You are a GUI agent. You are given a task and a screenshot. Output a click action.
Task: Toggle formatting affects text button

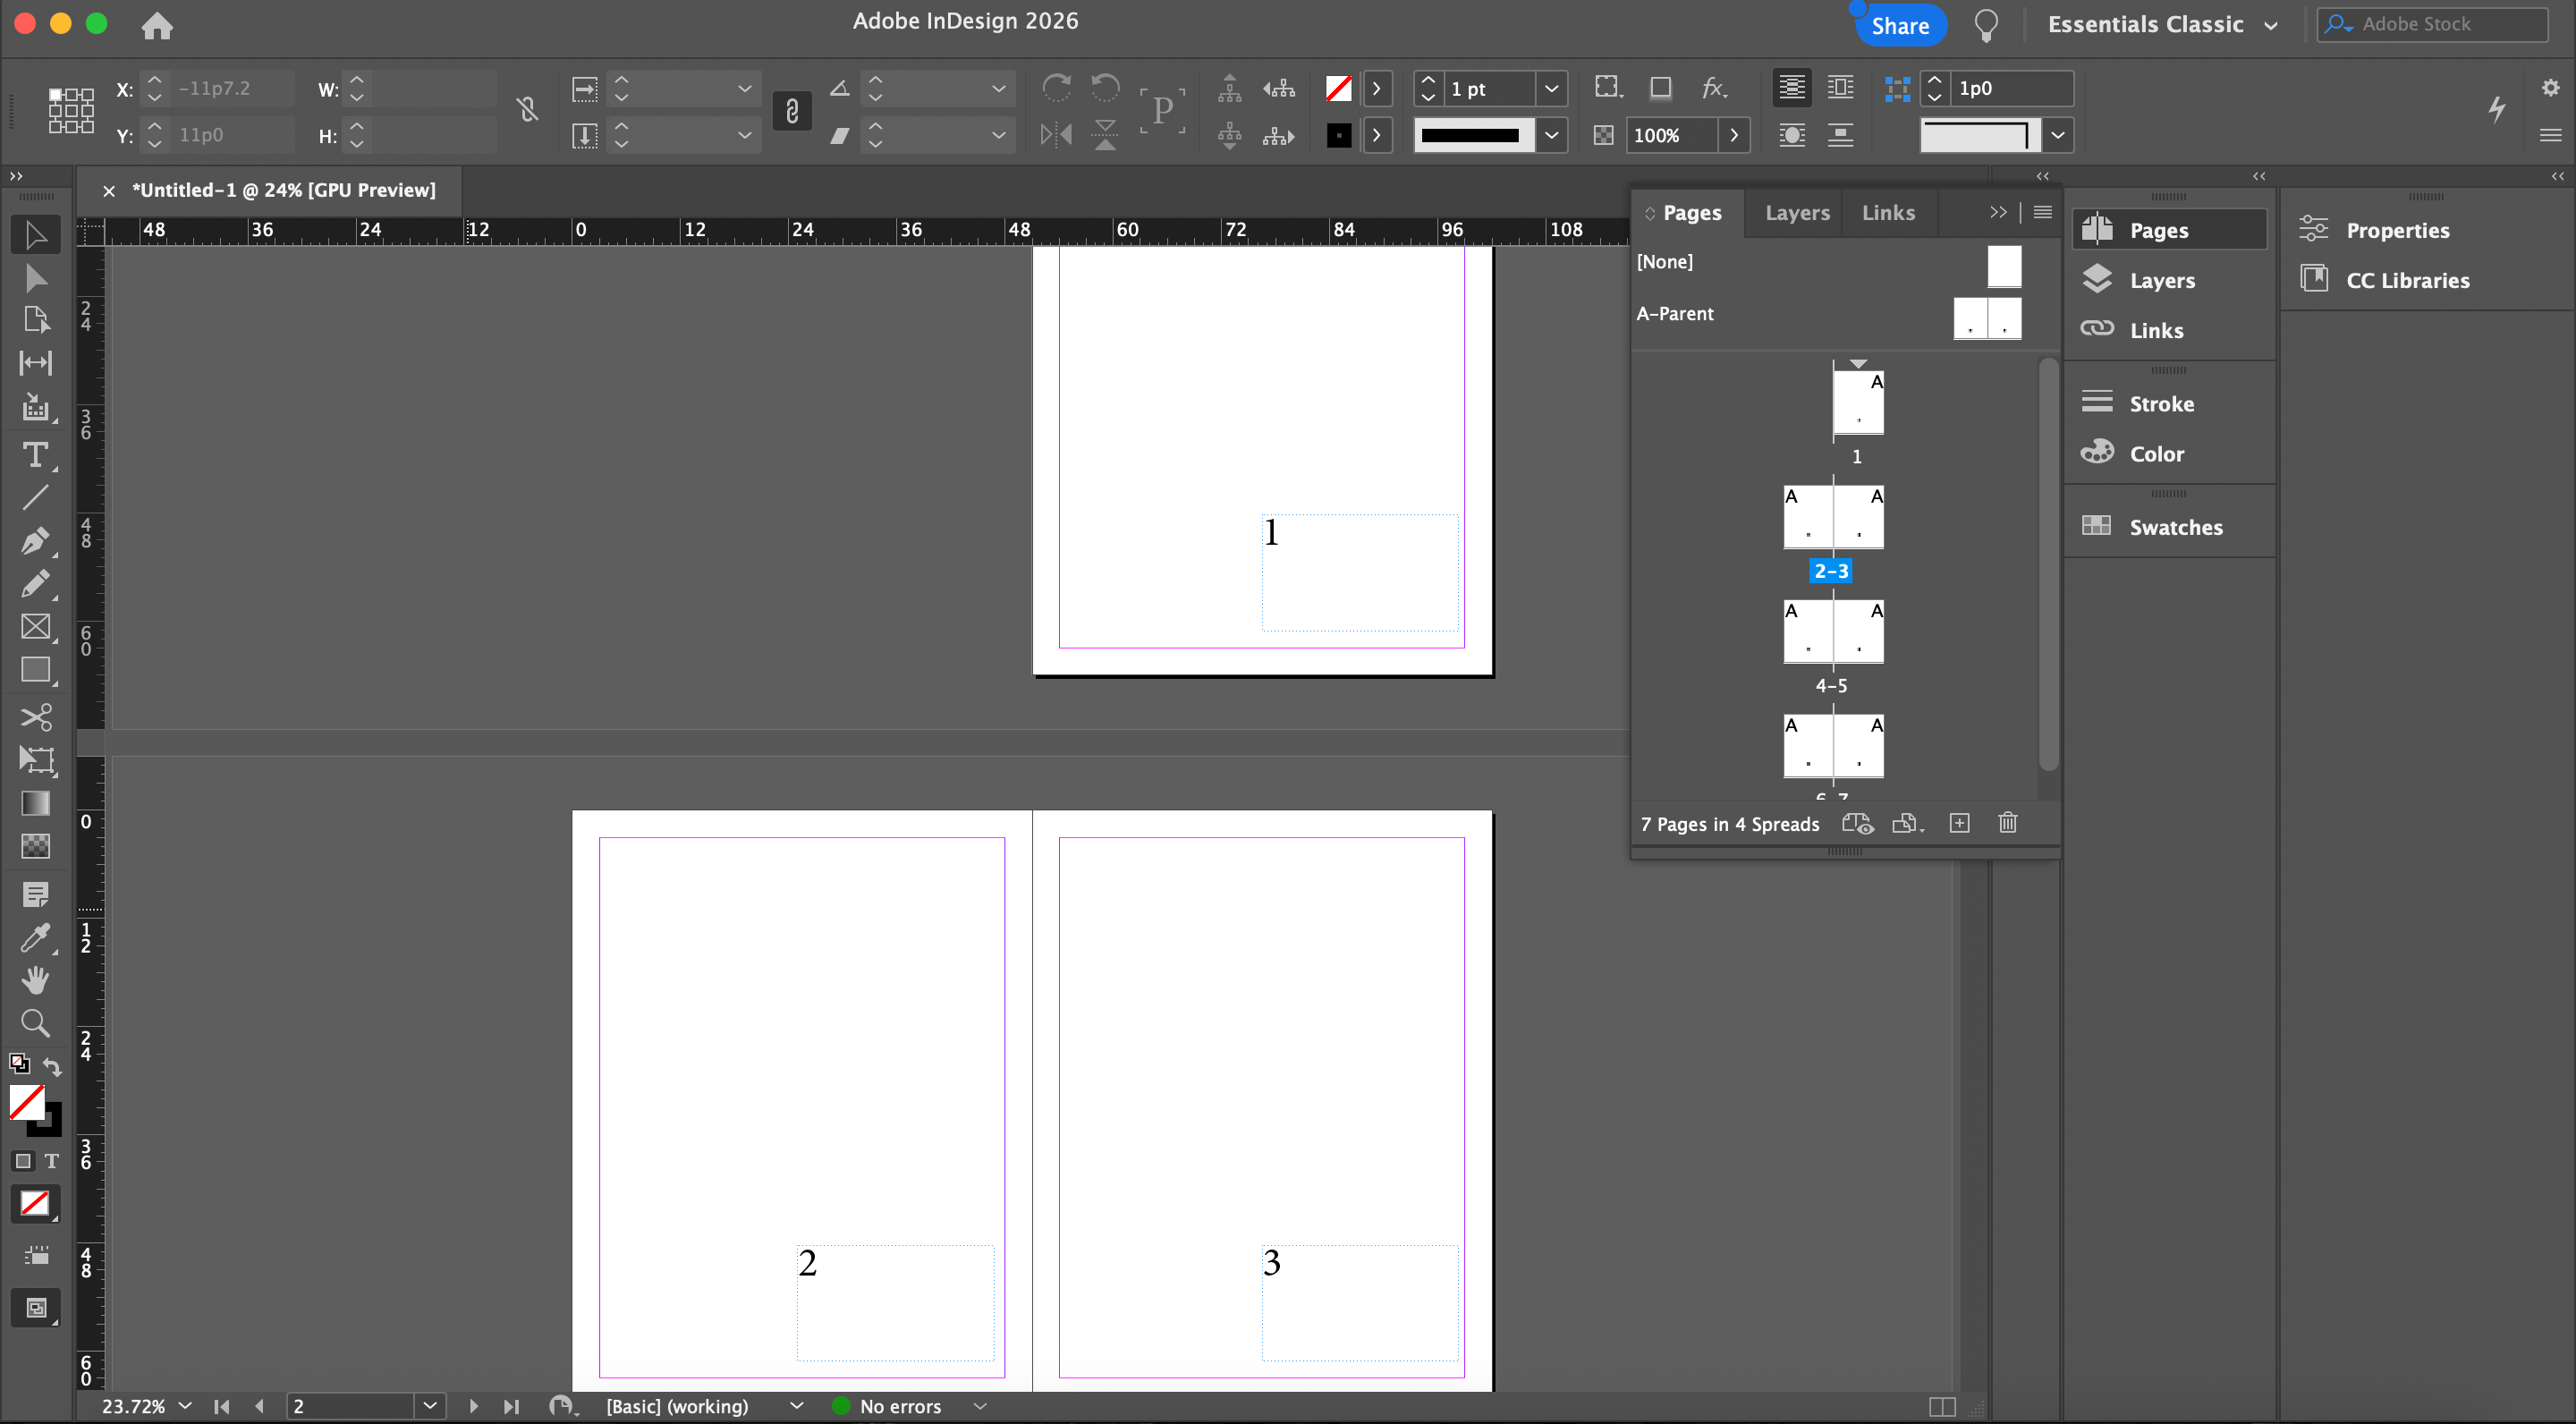click(x=52, y=1161)
